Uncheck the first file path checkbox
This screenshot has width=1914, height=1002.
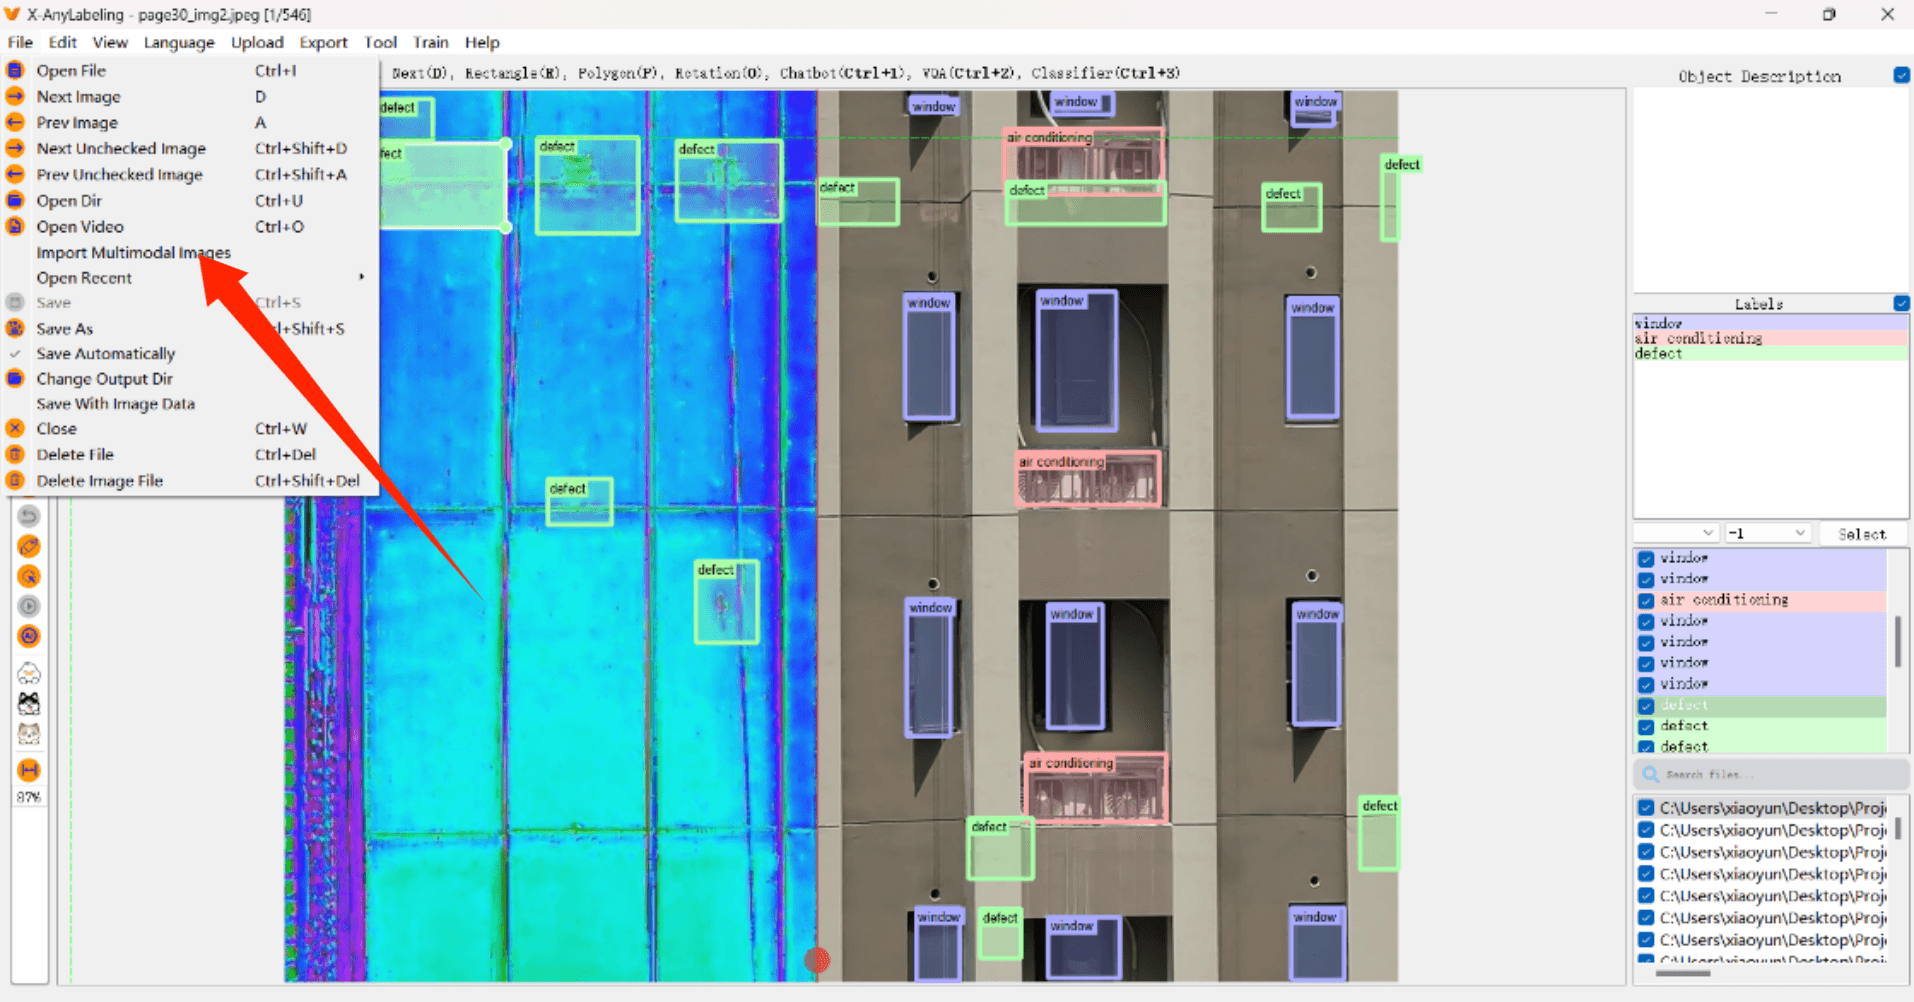click(x=1646, y=808)
